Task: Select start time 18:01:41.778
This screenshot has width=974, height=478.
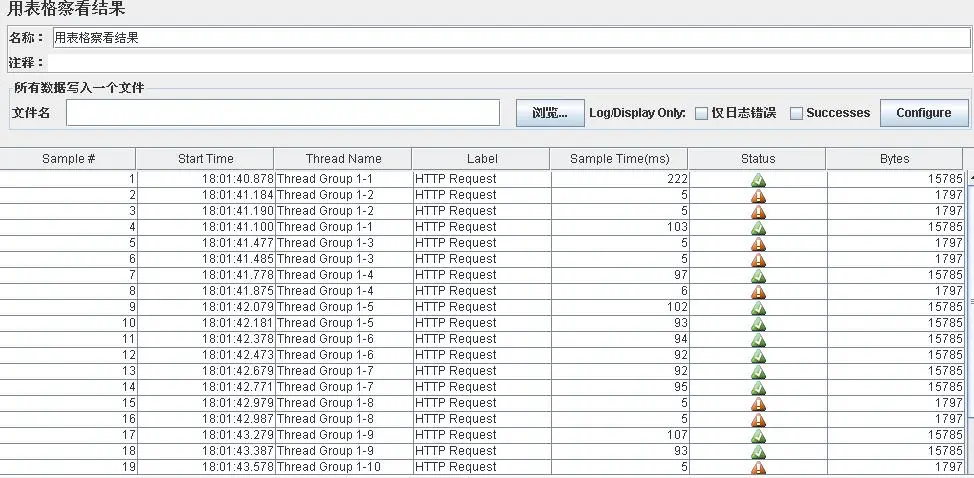Action: tap(206, 275)
